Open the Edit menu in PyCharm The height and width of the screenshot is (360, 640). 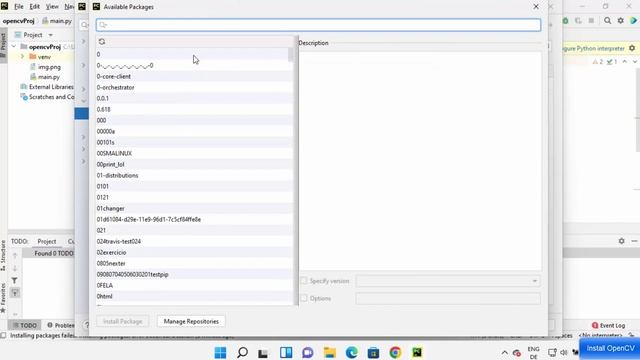point(35,7)
